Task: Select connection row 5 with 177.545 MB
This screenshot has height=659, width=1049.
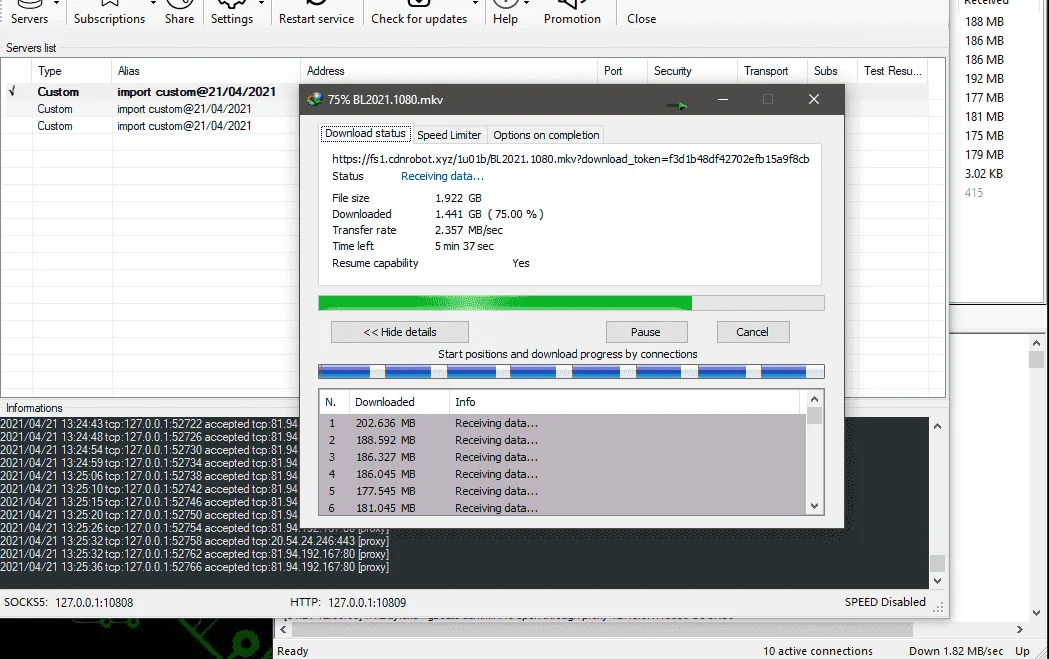Action: (563, 491)
